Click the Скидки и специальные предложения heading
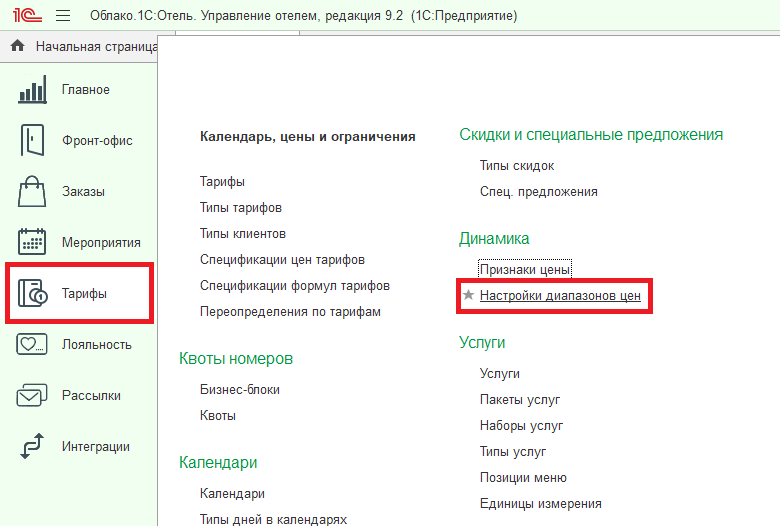The width and height of the screenshot is (780, 526). (x=591, y=134)
